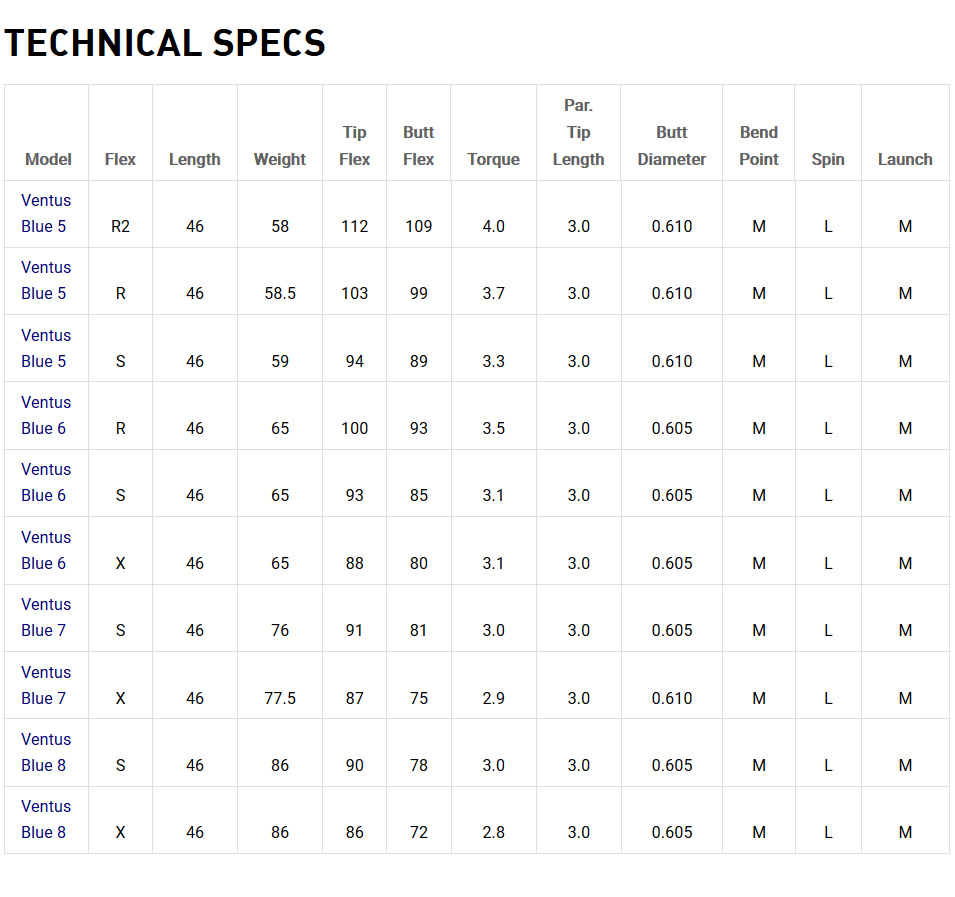Click the Launch column header
Viewport: 955px width, 897px height.
pyautogui.click(x=904, y=159)
